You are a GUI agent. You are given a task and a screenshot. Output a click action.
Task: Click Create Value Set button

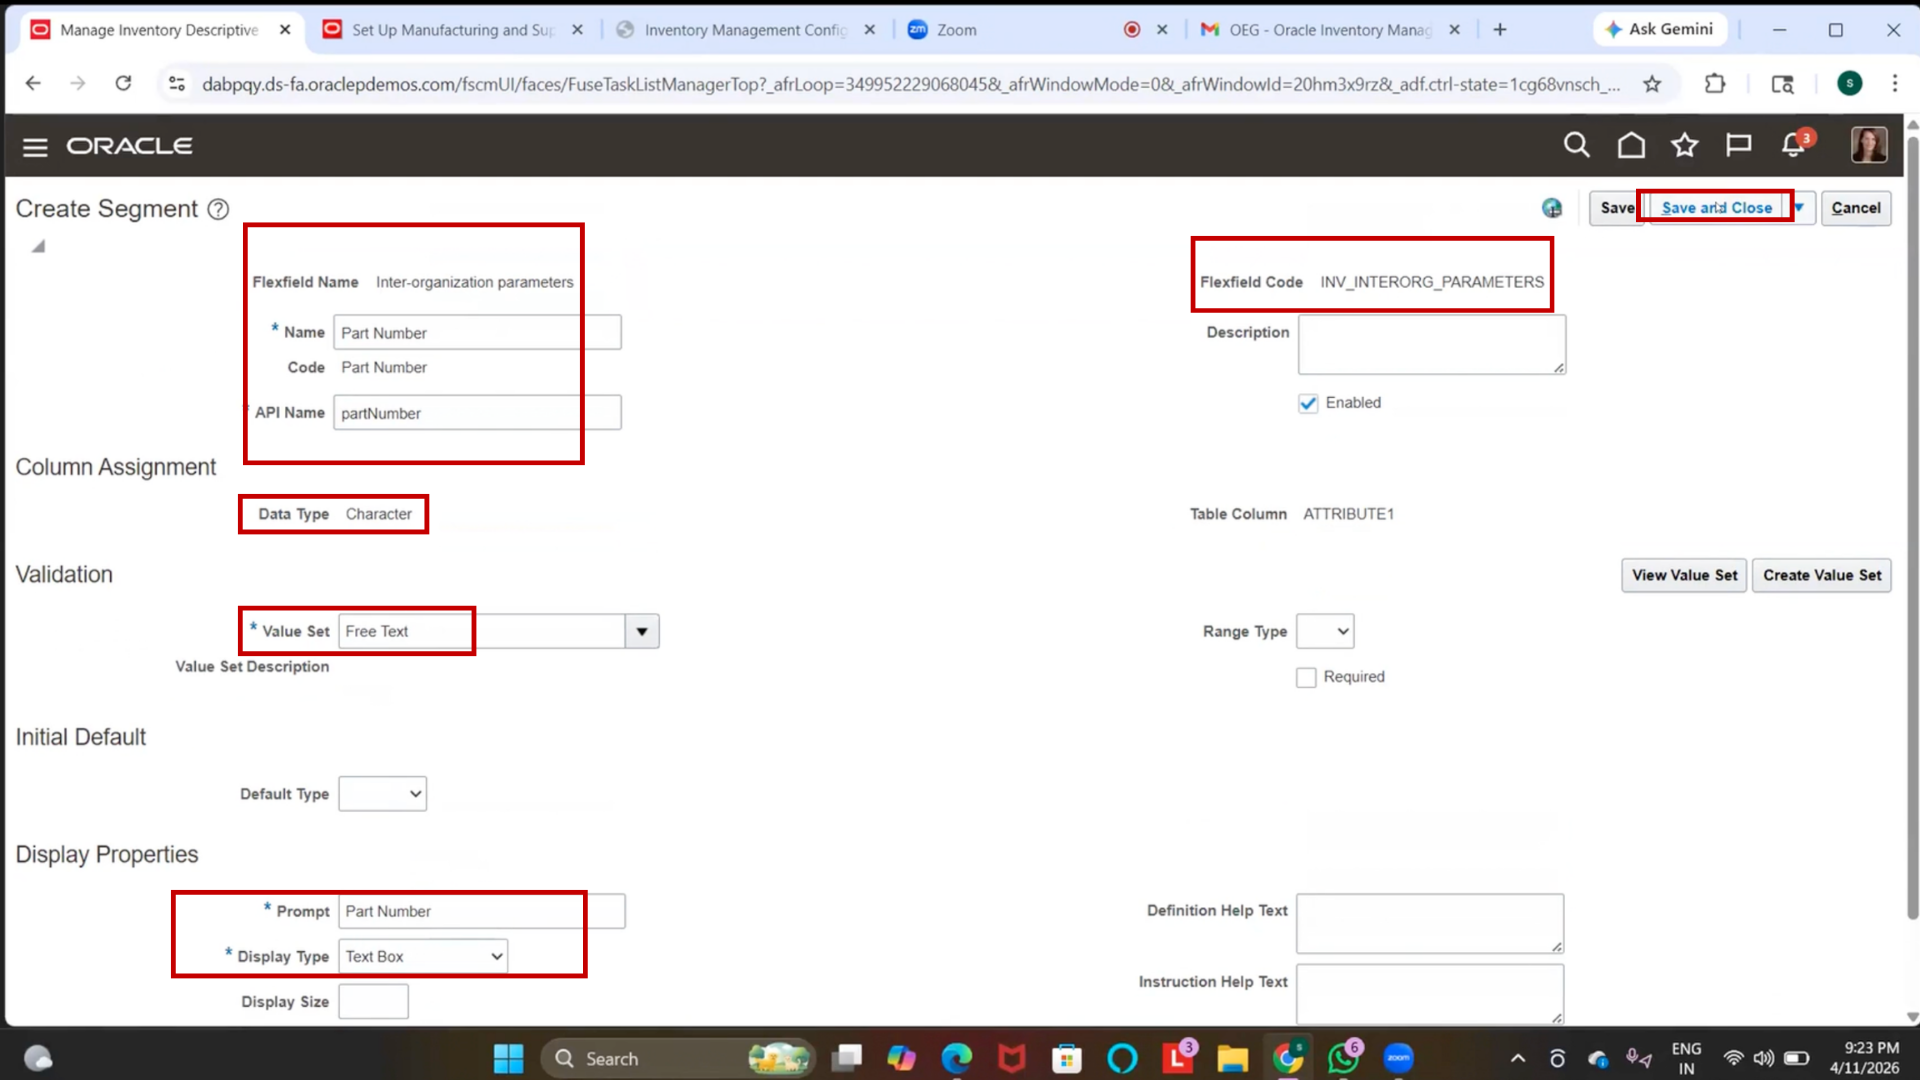pyautogui.click(x=1821, y=575)
